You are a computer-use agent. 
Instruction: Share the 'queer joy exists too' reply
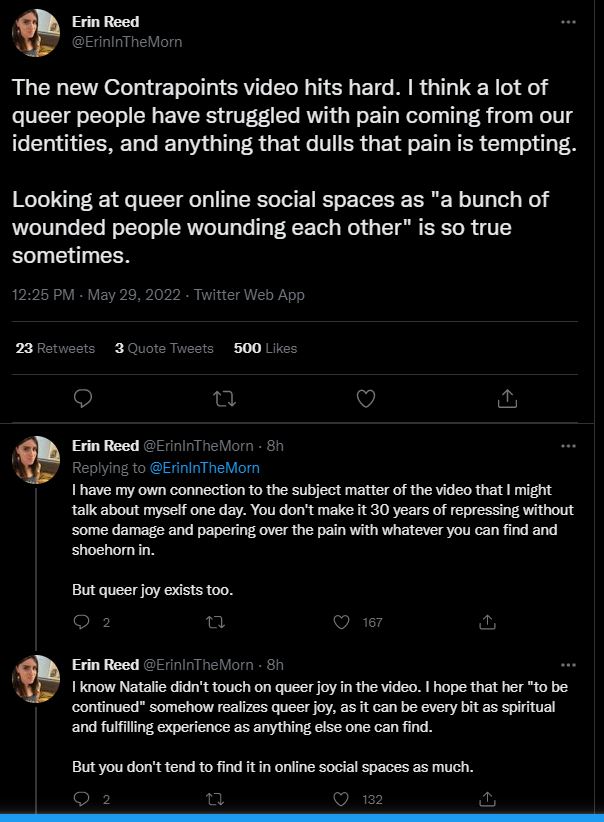tap(488, 622)
